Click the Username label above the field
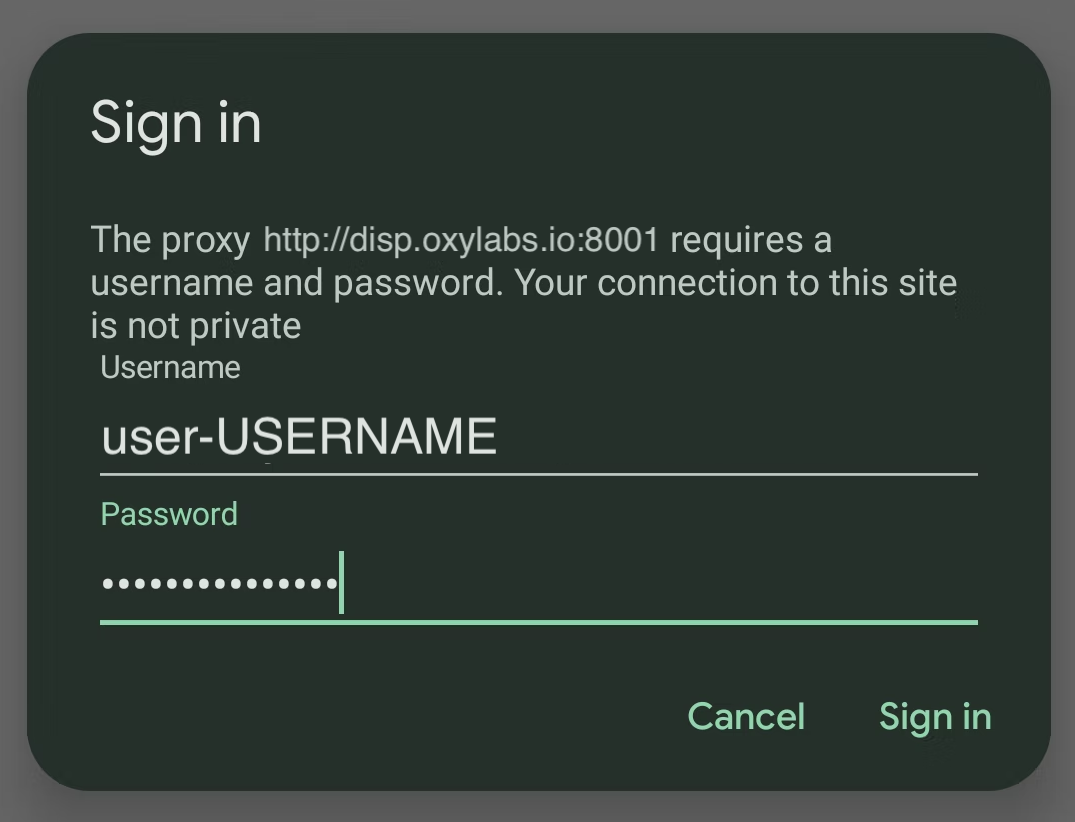This screenshot has height=822, width=1075. pyautogui.click(x=169, y=367)
